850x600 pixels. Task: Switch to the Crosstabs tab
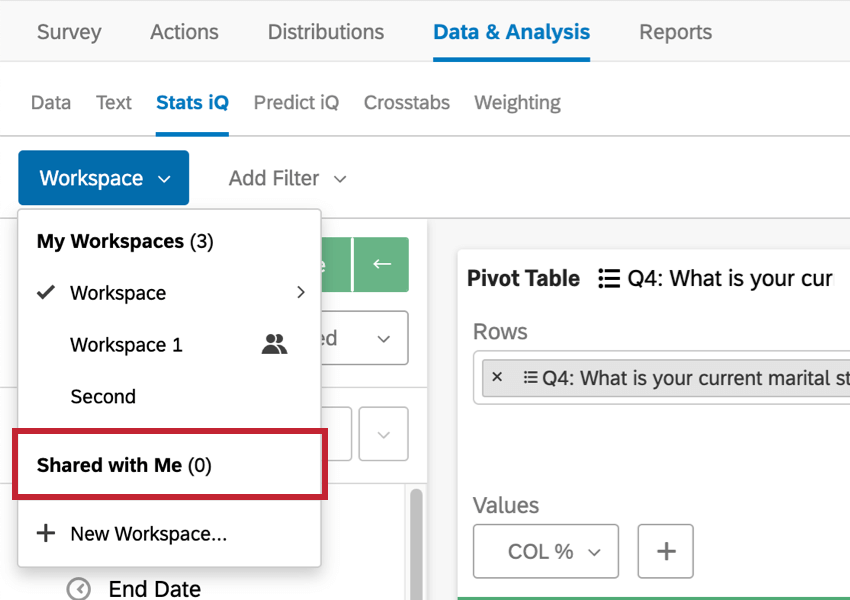[x=406, y=102]
